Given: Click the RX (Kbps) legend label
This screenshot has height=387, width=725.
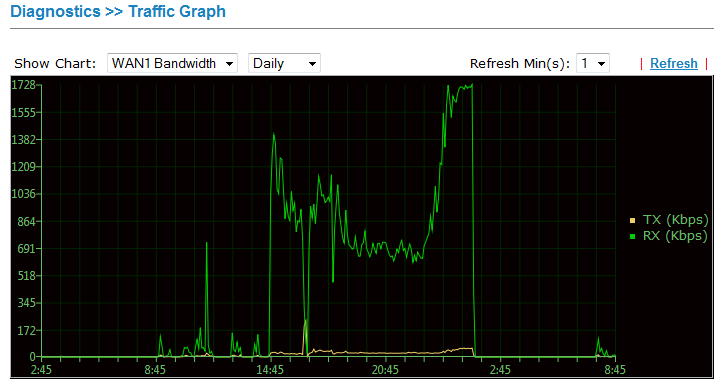Looking at the screenshot, I should (675, 236).
